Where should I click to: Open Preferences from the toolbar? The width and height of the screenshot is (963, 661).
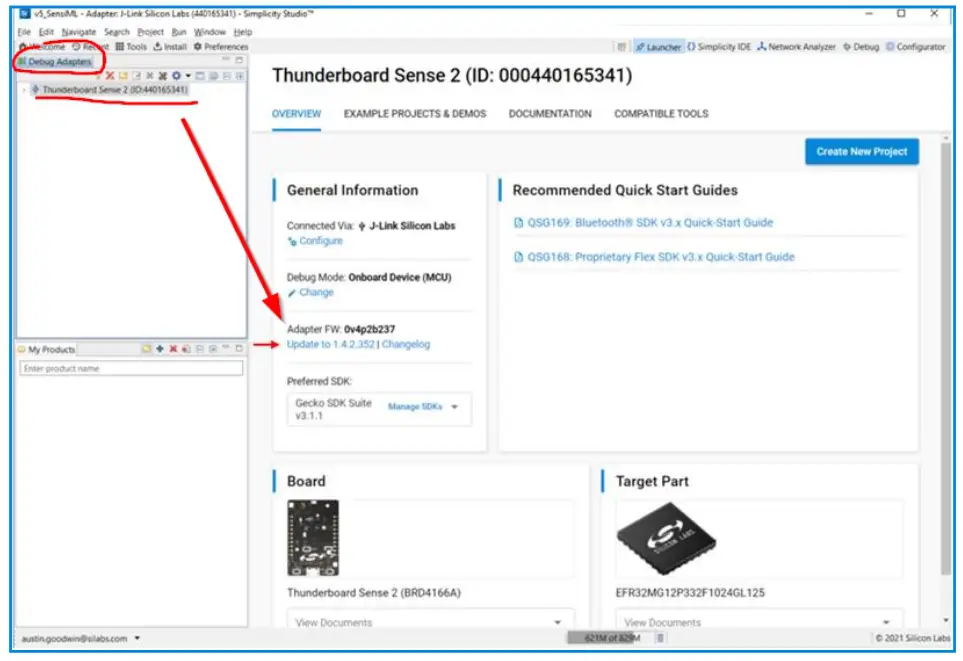point(221,47)
